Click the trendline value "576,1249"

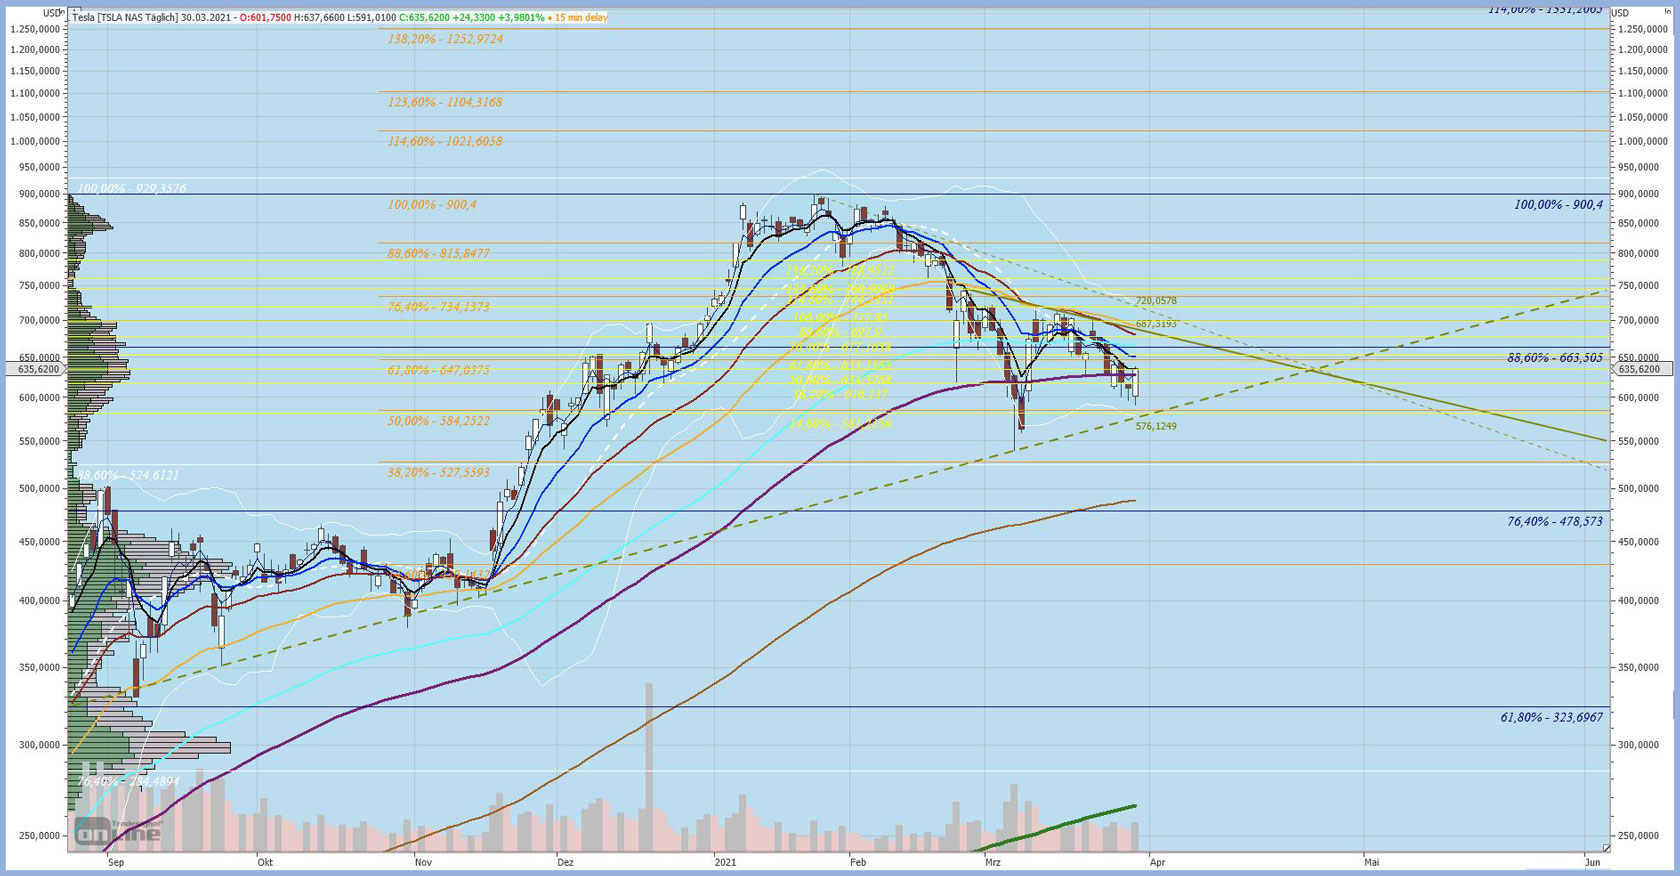click(1156, 426)
